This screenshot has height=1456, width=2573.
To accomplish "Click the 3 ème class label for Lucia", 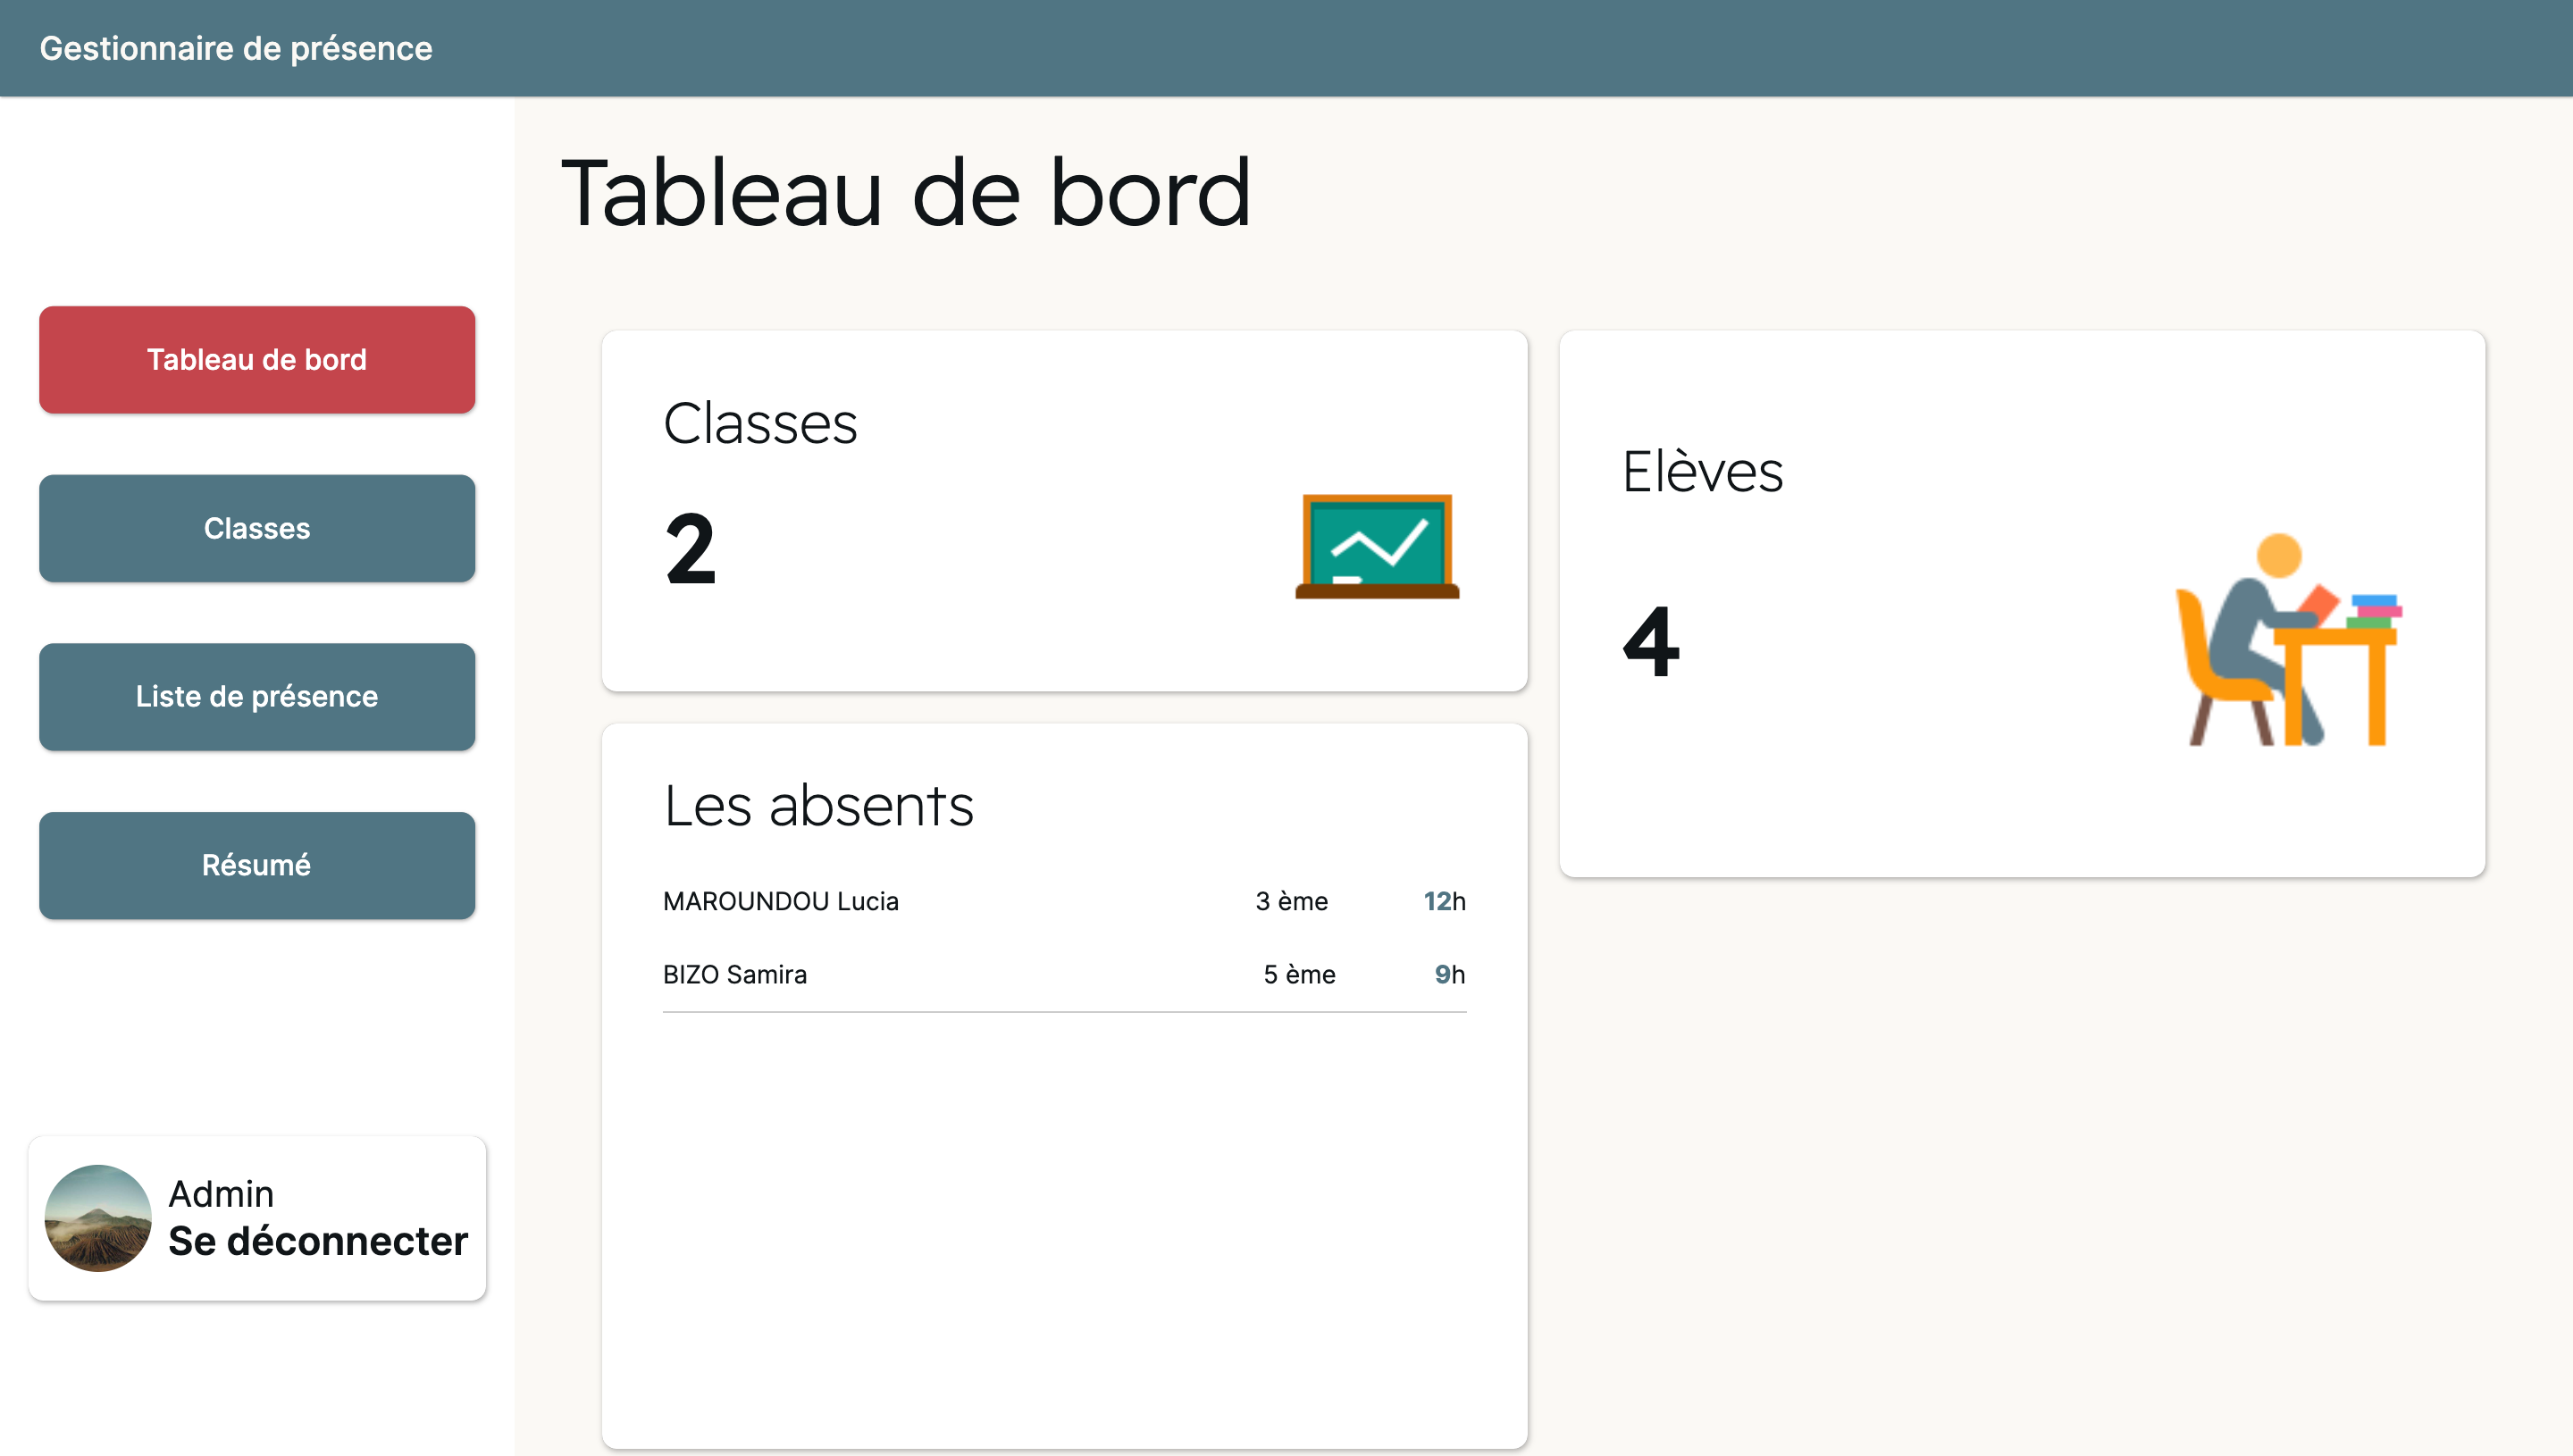I will tap(1291, 901).
